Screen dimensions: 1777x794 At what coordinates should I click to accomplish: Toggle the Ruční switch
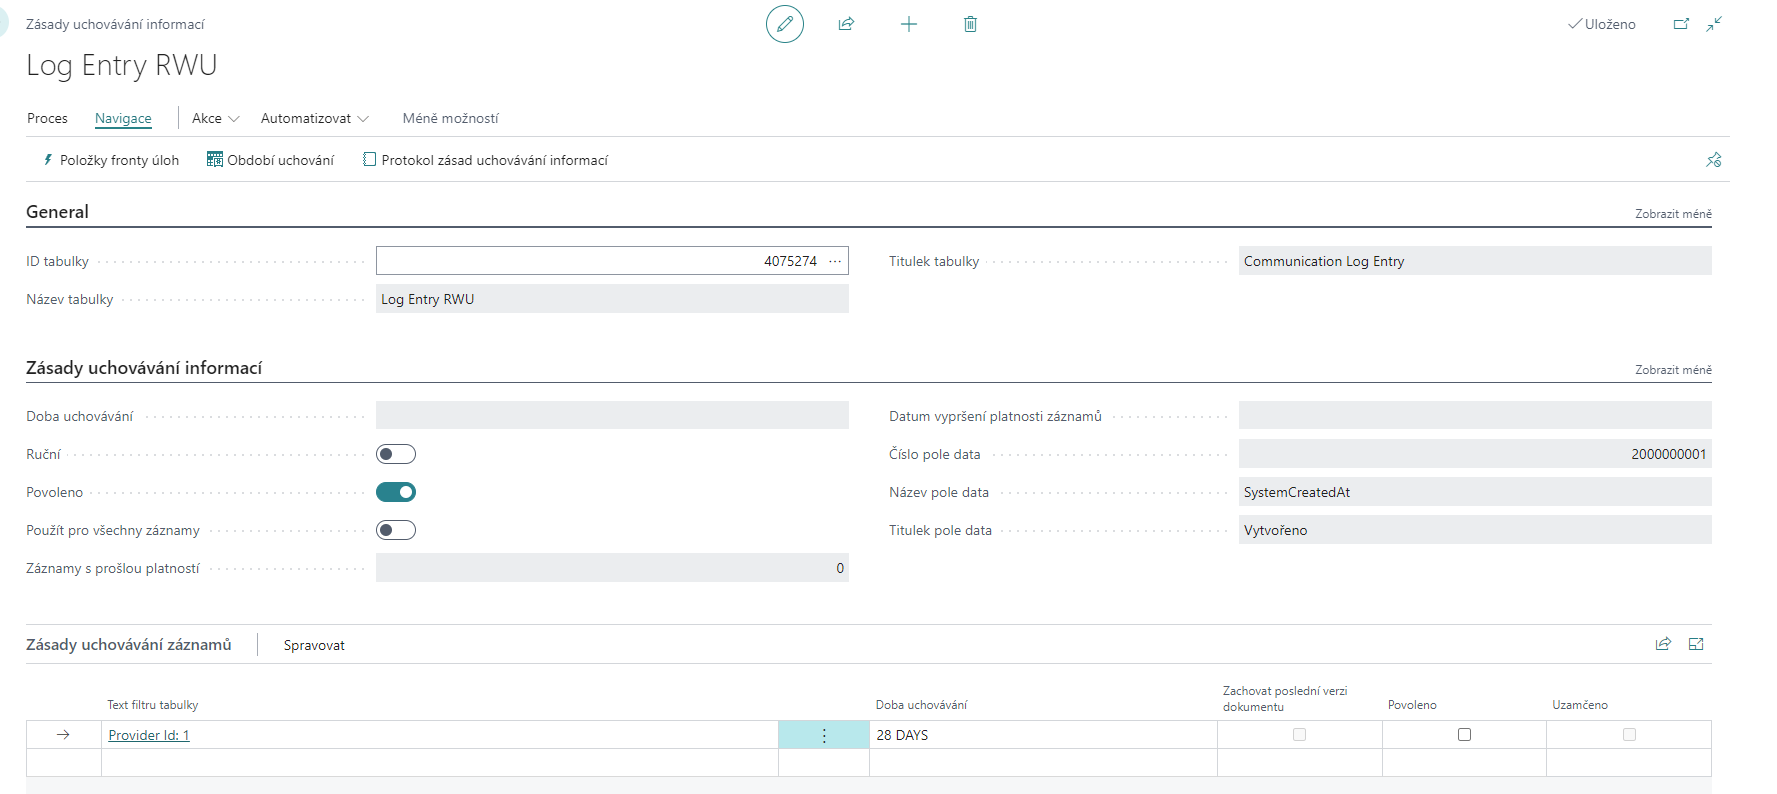[396, 454]
